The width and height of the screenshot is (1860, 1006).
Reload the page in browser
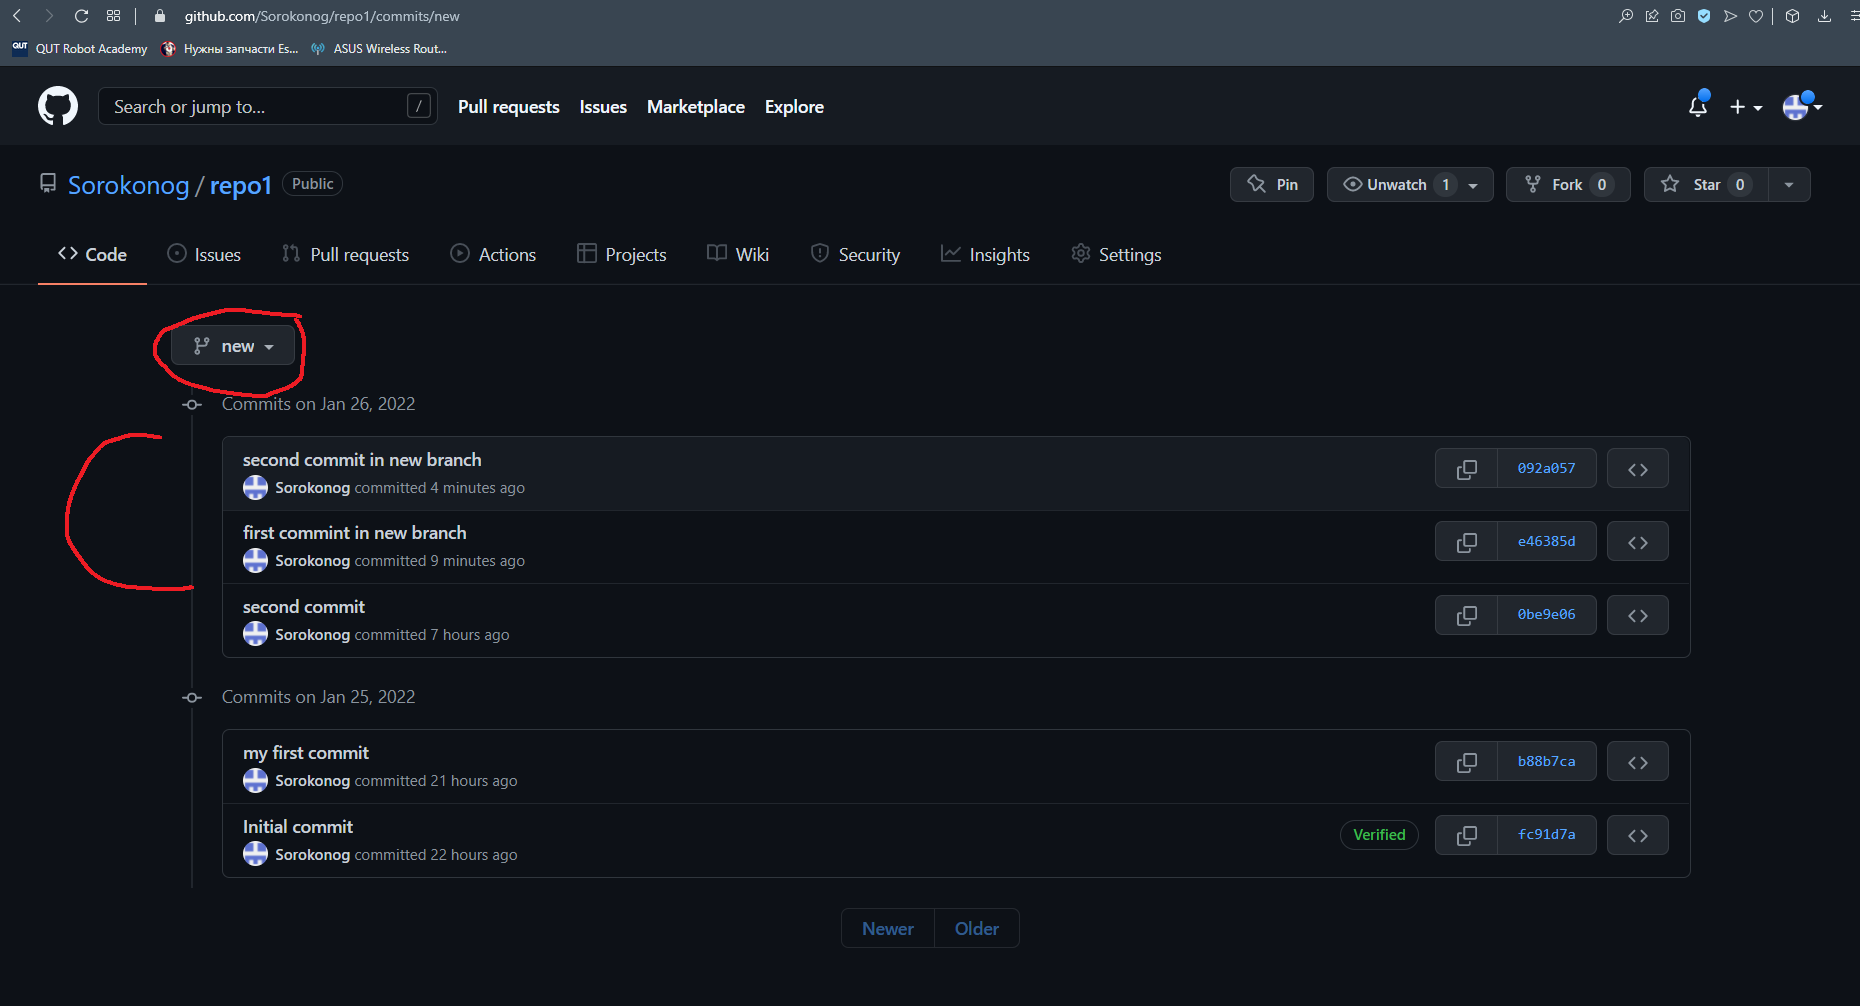[82, 16]
